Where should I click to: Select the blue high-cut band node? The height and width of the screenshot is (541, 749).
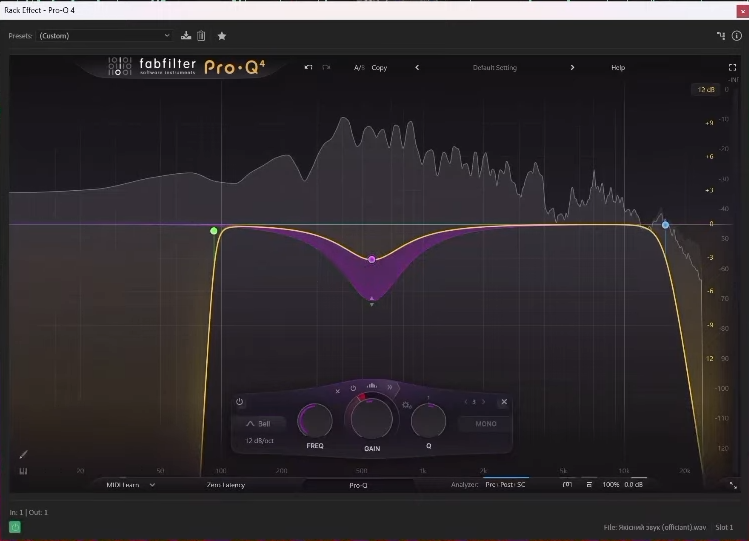point(665,224)
